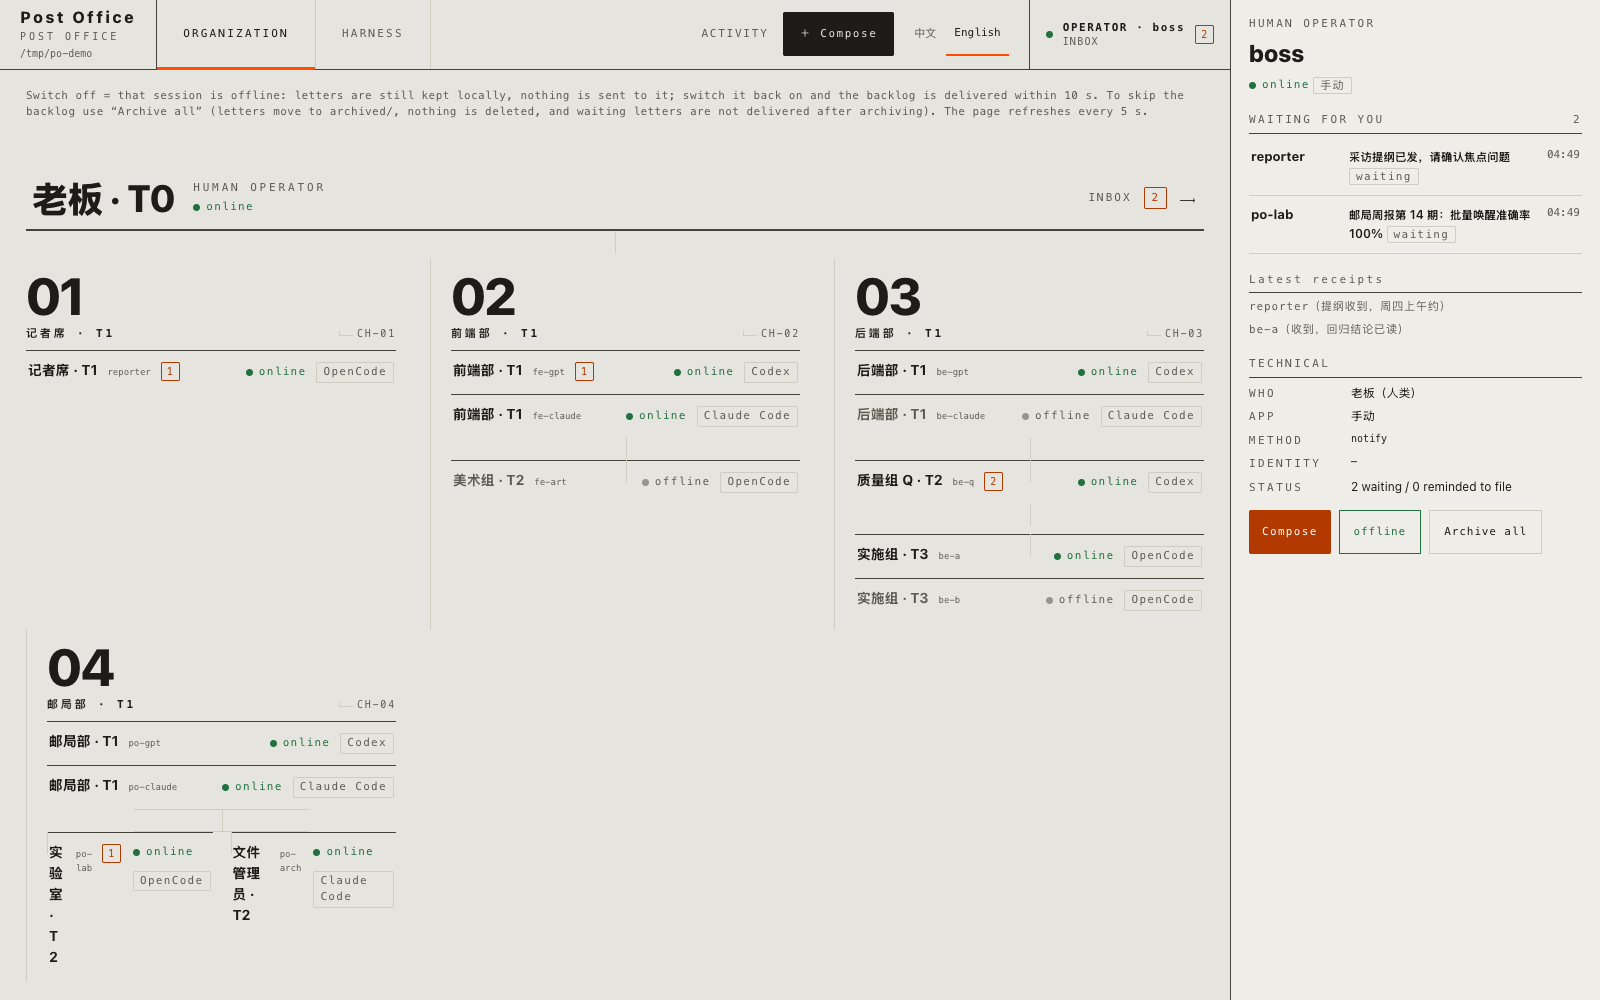Click Codex tag on be-q row
The width and height of the screenshot is (1600, 1000).
[x=1175, y=482]
